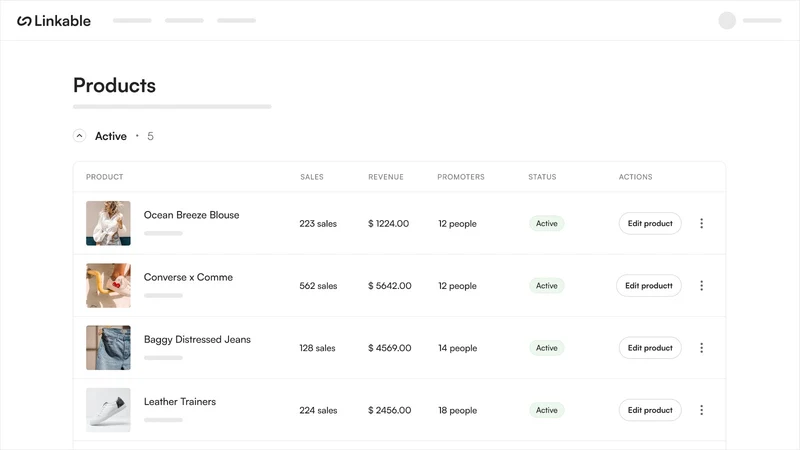Viewport: 800px width, 450px height.
Task: Click the SALES column header
Action: click(312, 177)
